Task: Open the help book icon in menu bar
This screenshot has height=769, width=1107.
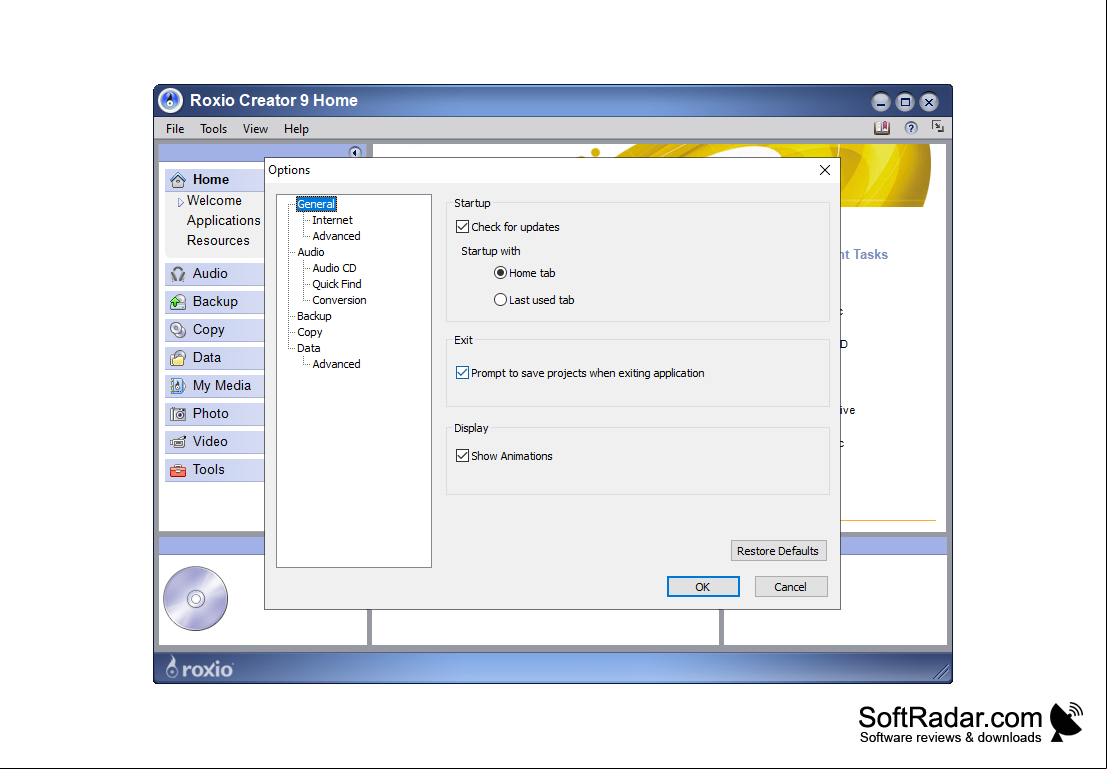Action: point(882,128)
